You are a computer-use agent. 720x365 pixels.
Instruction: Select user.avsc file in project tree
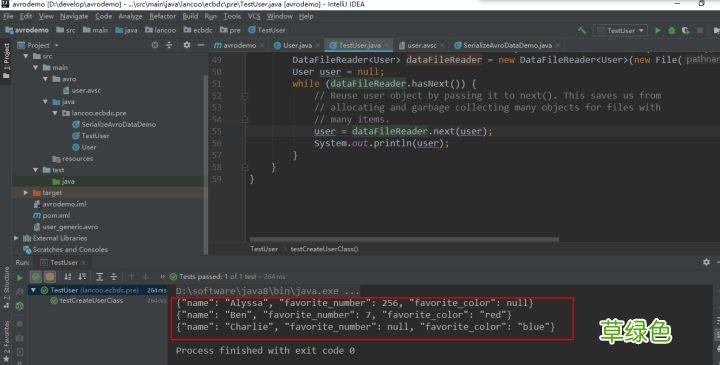[x=82, y=90]
